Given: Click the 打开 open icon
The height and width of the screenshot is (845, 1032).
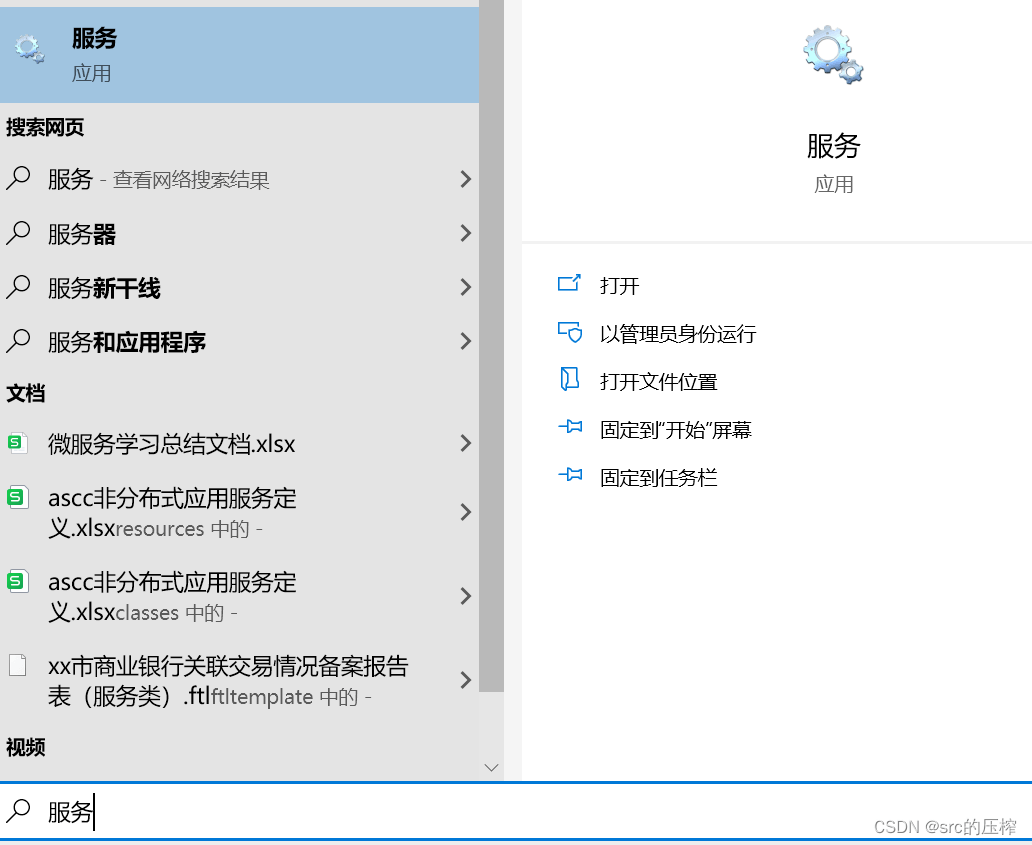Looking at the screenshot, I should [569, 283].
